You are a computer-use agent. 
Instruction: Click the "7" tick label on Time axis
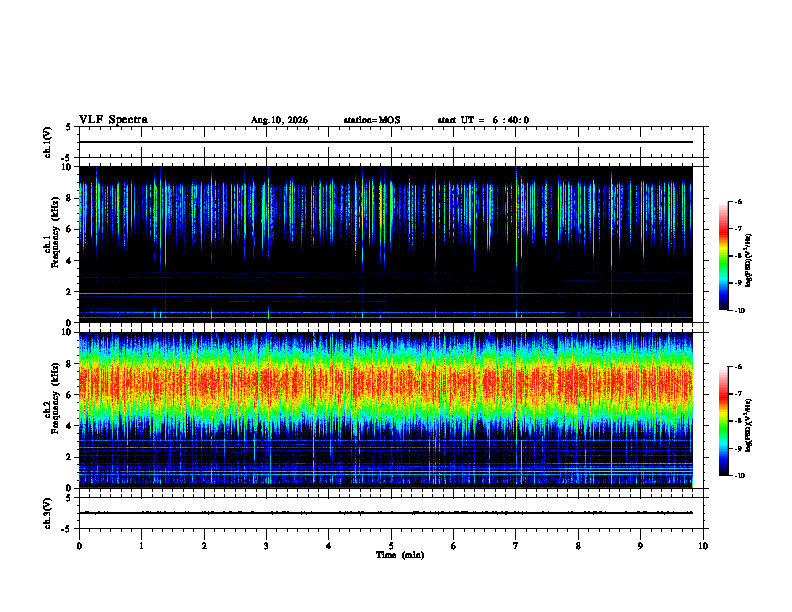(516, 546)
